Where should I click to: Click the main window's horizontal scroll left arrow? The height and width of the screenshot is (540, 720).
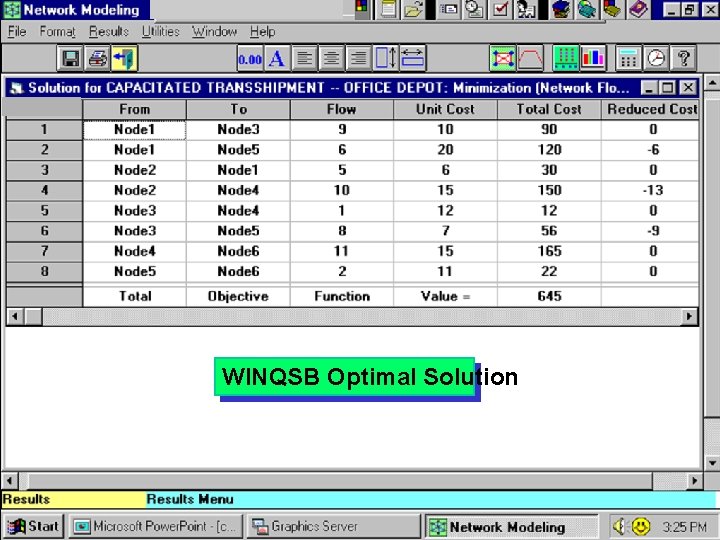tap(9, 481)
